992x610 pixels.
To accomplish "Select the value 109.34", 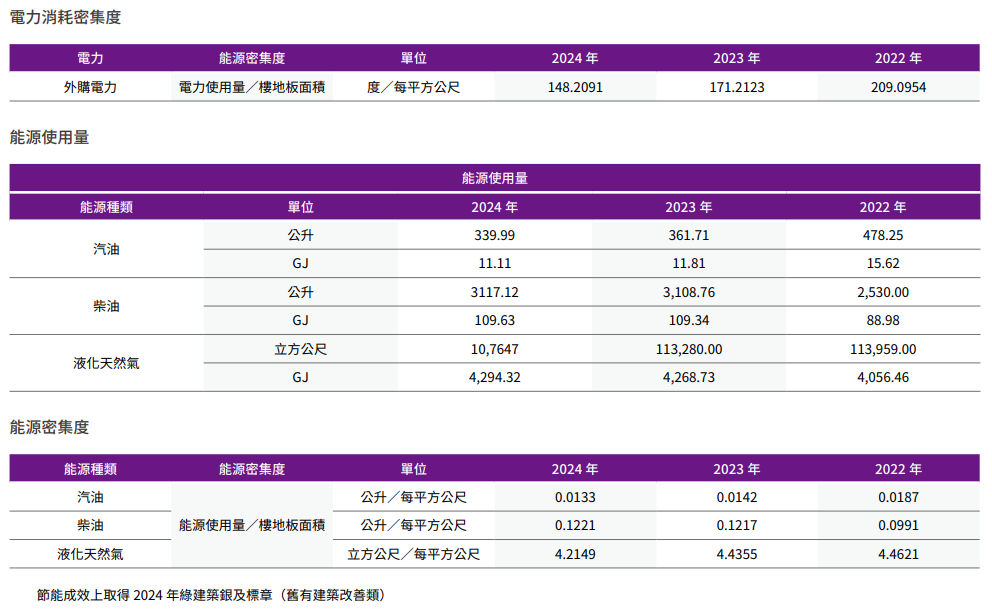I will tap(689, 320).
